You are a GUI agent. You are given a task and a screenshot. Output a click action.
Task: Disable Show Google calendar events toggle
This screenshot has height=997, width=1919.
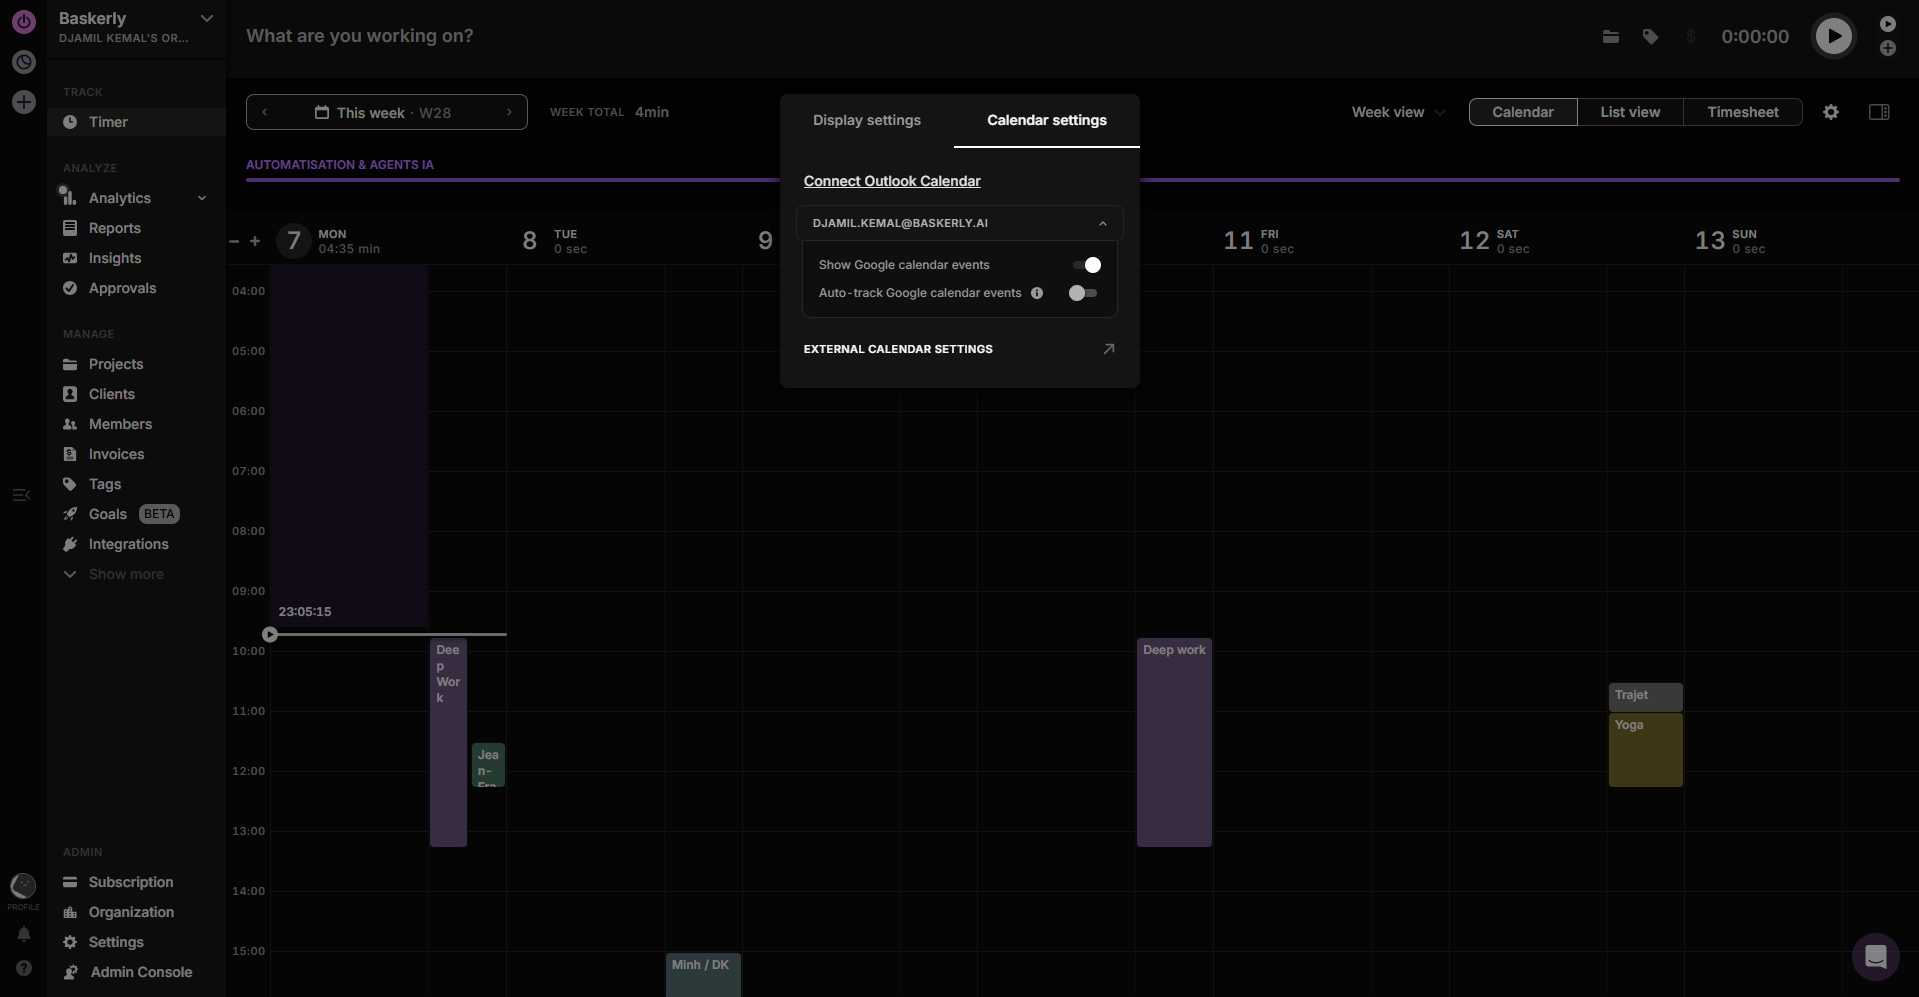click(x=1086, y=265)
